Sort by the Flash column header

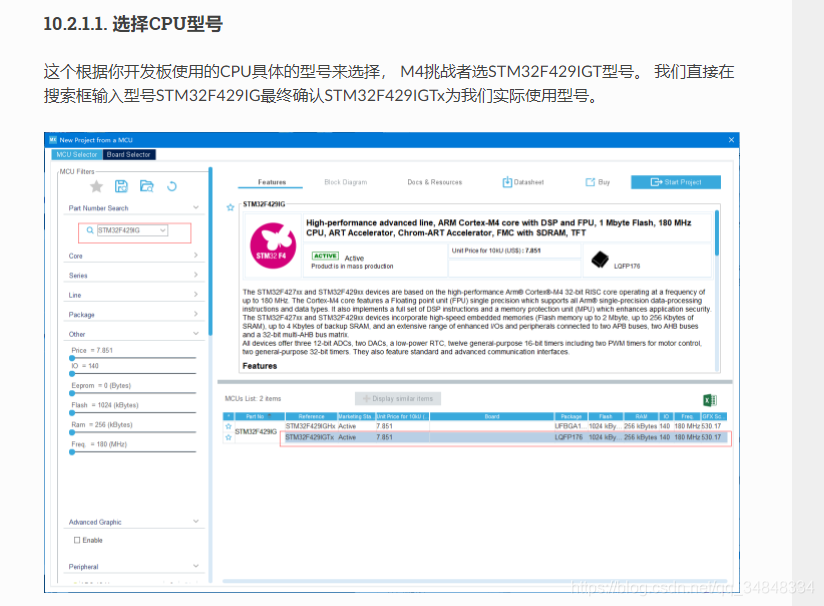pyautogui.click(x=605, y=416)
